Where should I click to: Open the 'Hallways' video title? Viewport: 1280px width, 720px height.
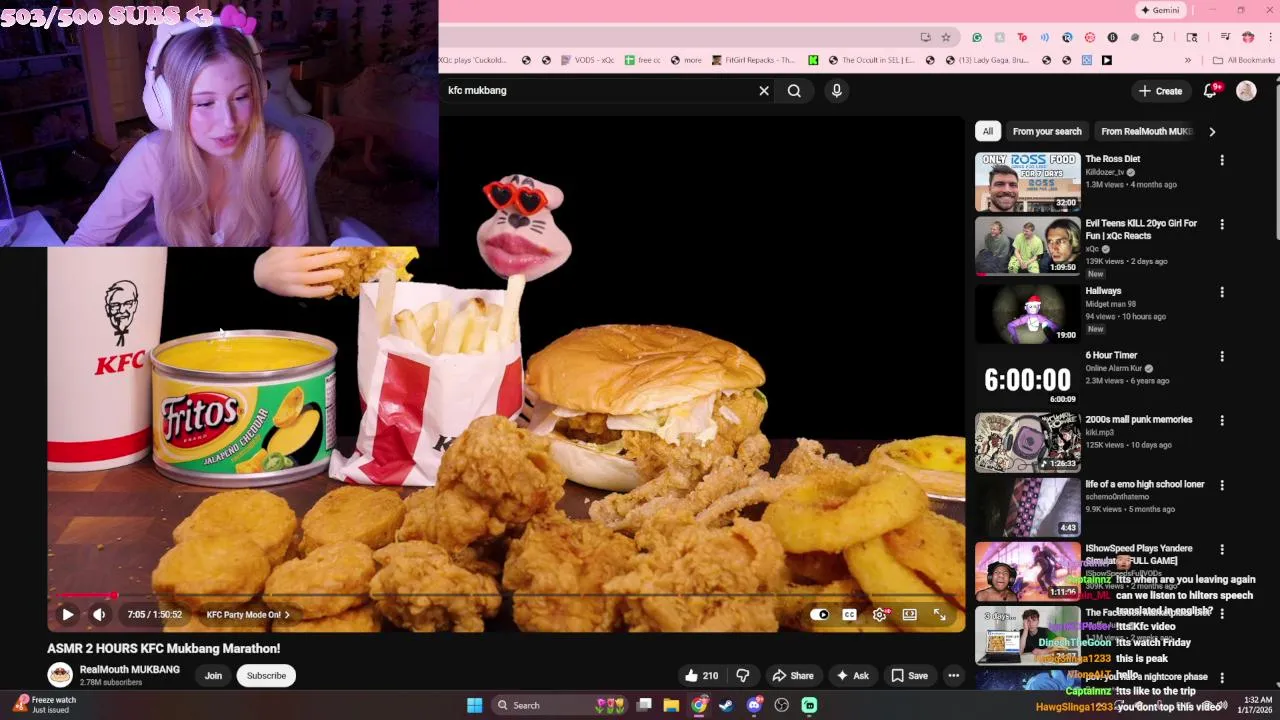tap(1103, 291)
